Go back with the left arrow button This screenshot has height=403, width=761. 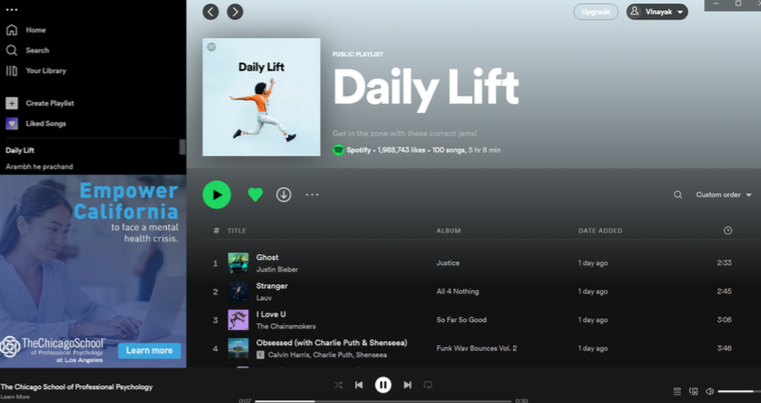coord(210,12)
